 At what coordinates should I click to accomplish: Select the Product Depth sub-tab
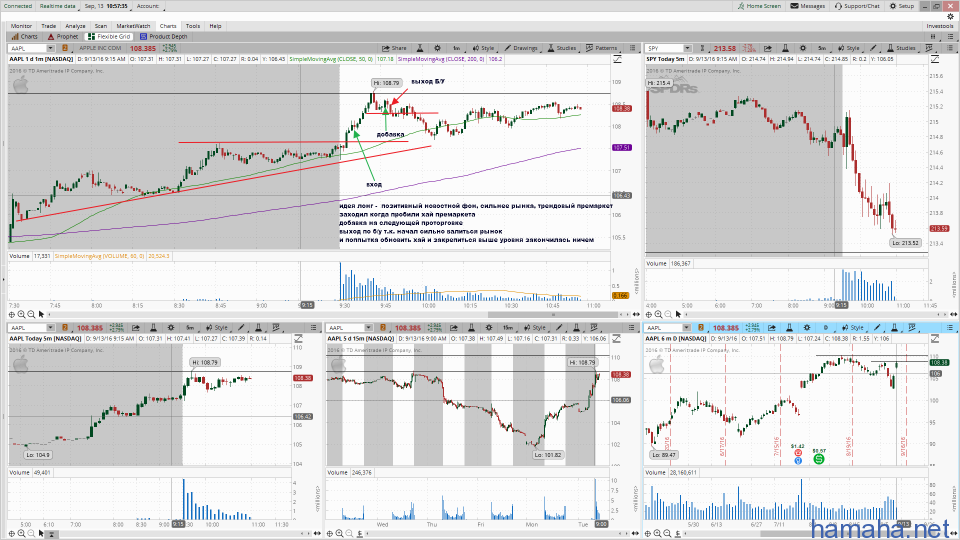163,36
